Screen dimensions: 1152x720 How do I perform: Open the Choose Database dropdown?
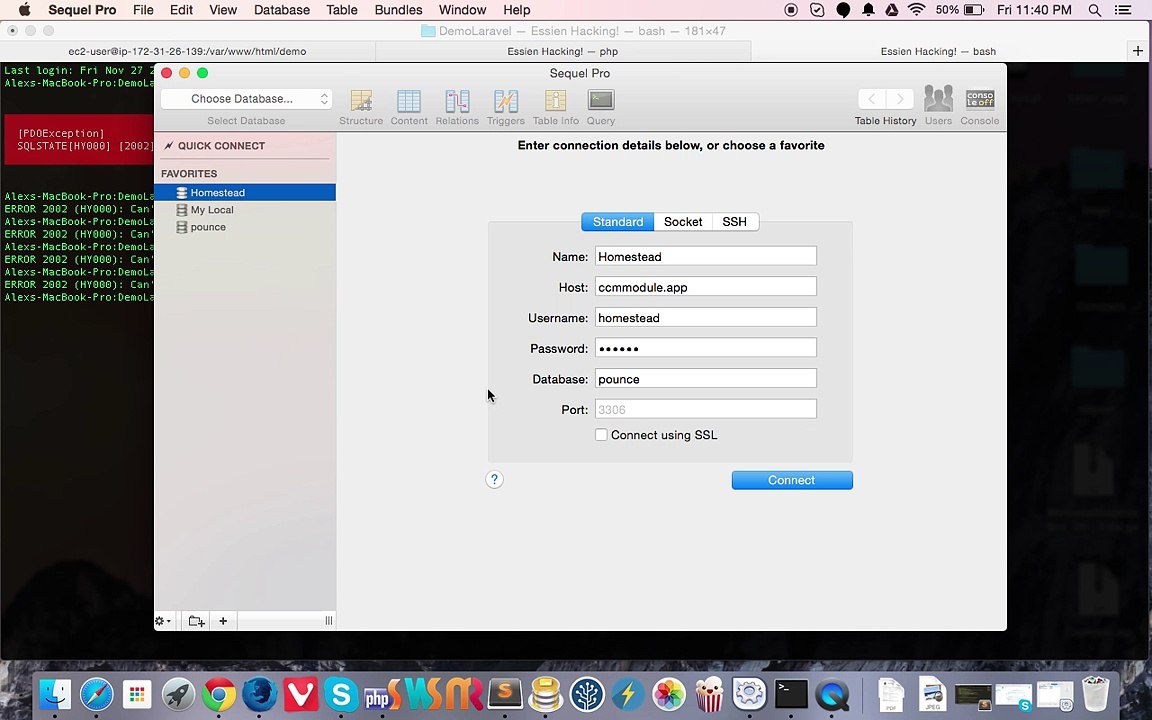(x=246, y=98)
